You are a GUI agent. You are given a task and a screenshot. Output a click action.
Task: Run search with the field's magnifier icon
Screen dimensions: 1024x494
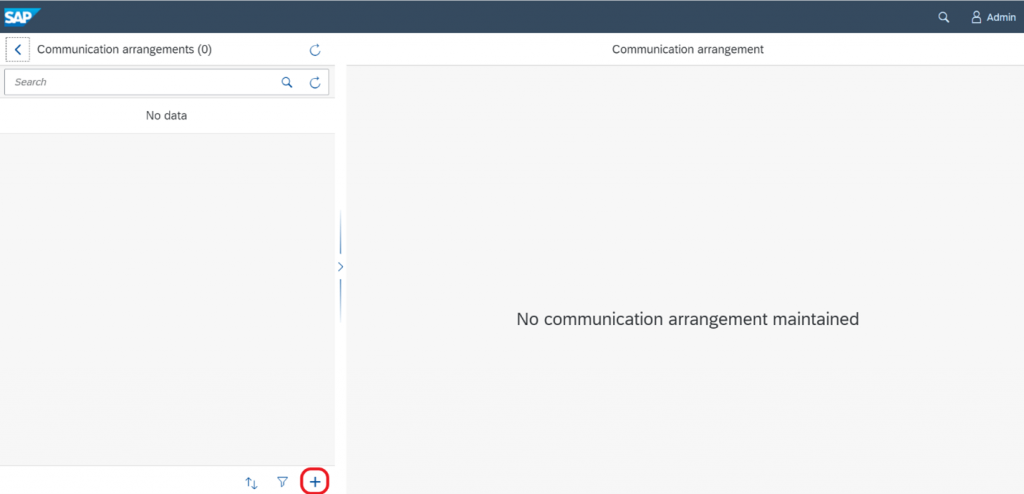pyautogui.click(x=287, y=82)
